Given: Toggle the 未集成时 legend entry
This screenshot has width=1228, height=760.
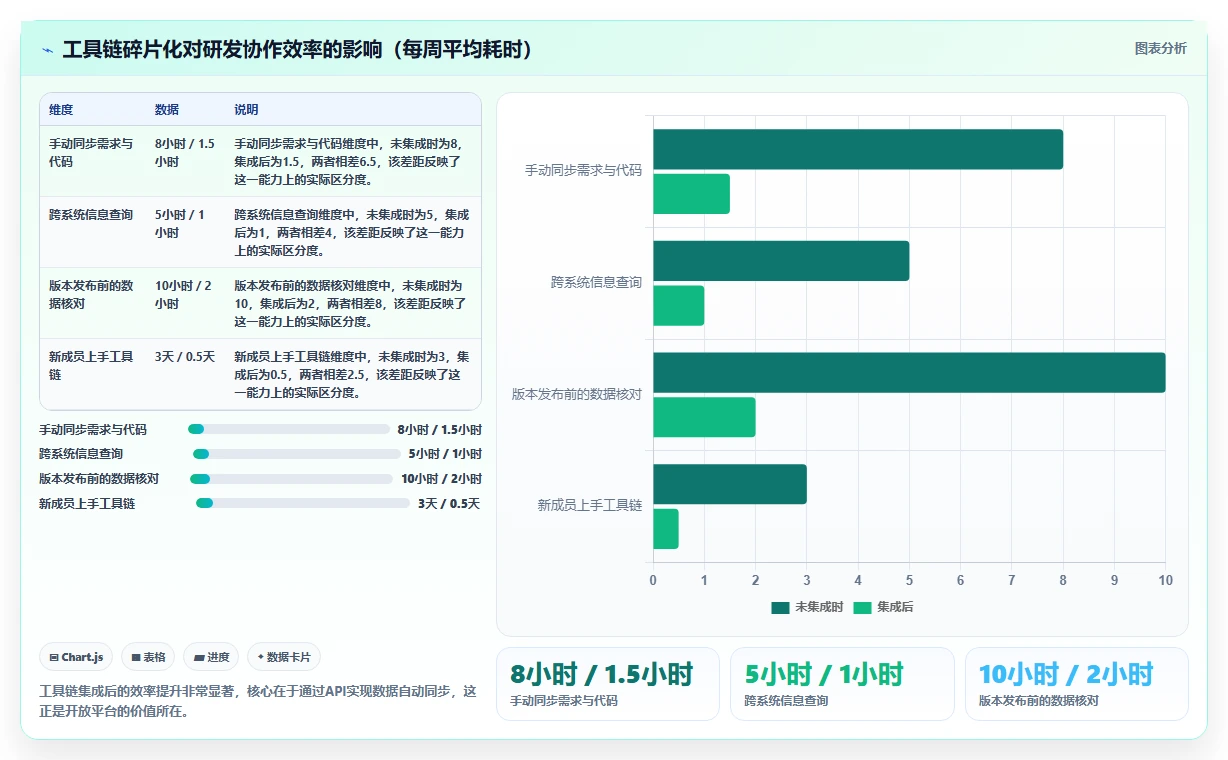Looking at the screenshot, I should (x=807, y=607).
